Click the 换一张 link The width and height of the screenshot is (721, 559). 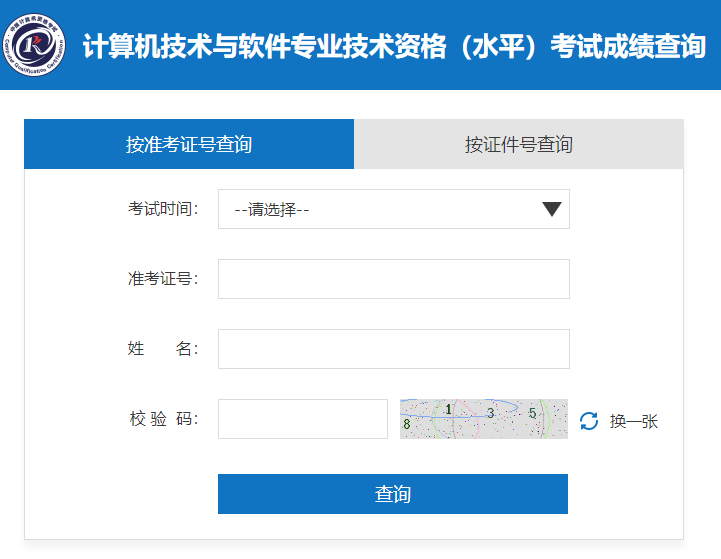click(x=634, y=421)
